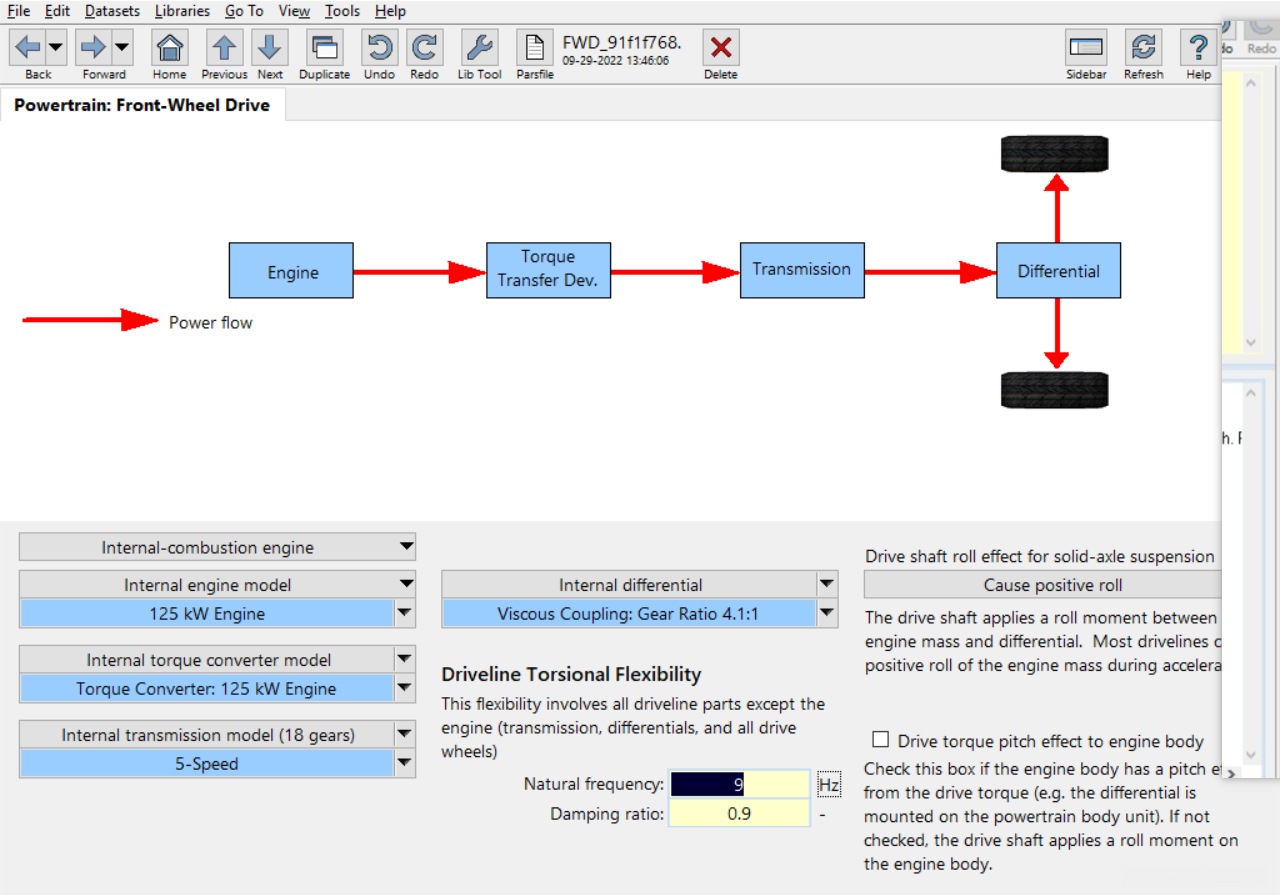This screenshot has width=1280, height=895.
Task: Go to Previous dataset arrow icon
Action: point(224,47)
